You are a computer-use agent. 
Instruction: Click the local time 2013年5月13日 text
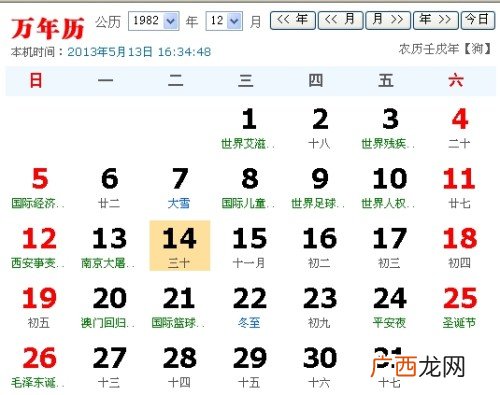[x=139, y=52]
